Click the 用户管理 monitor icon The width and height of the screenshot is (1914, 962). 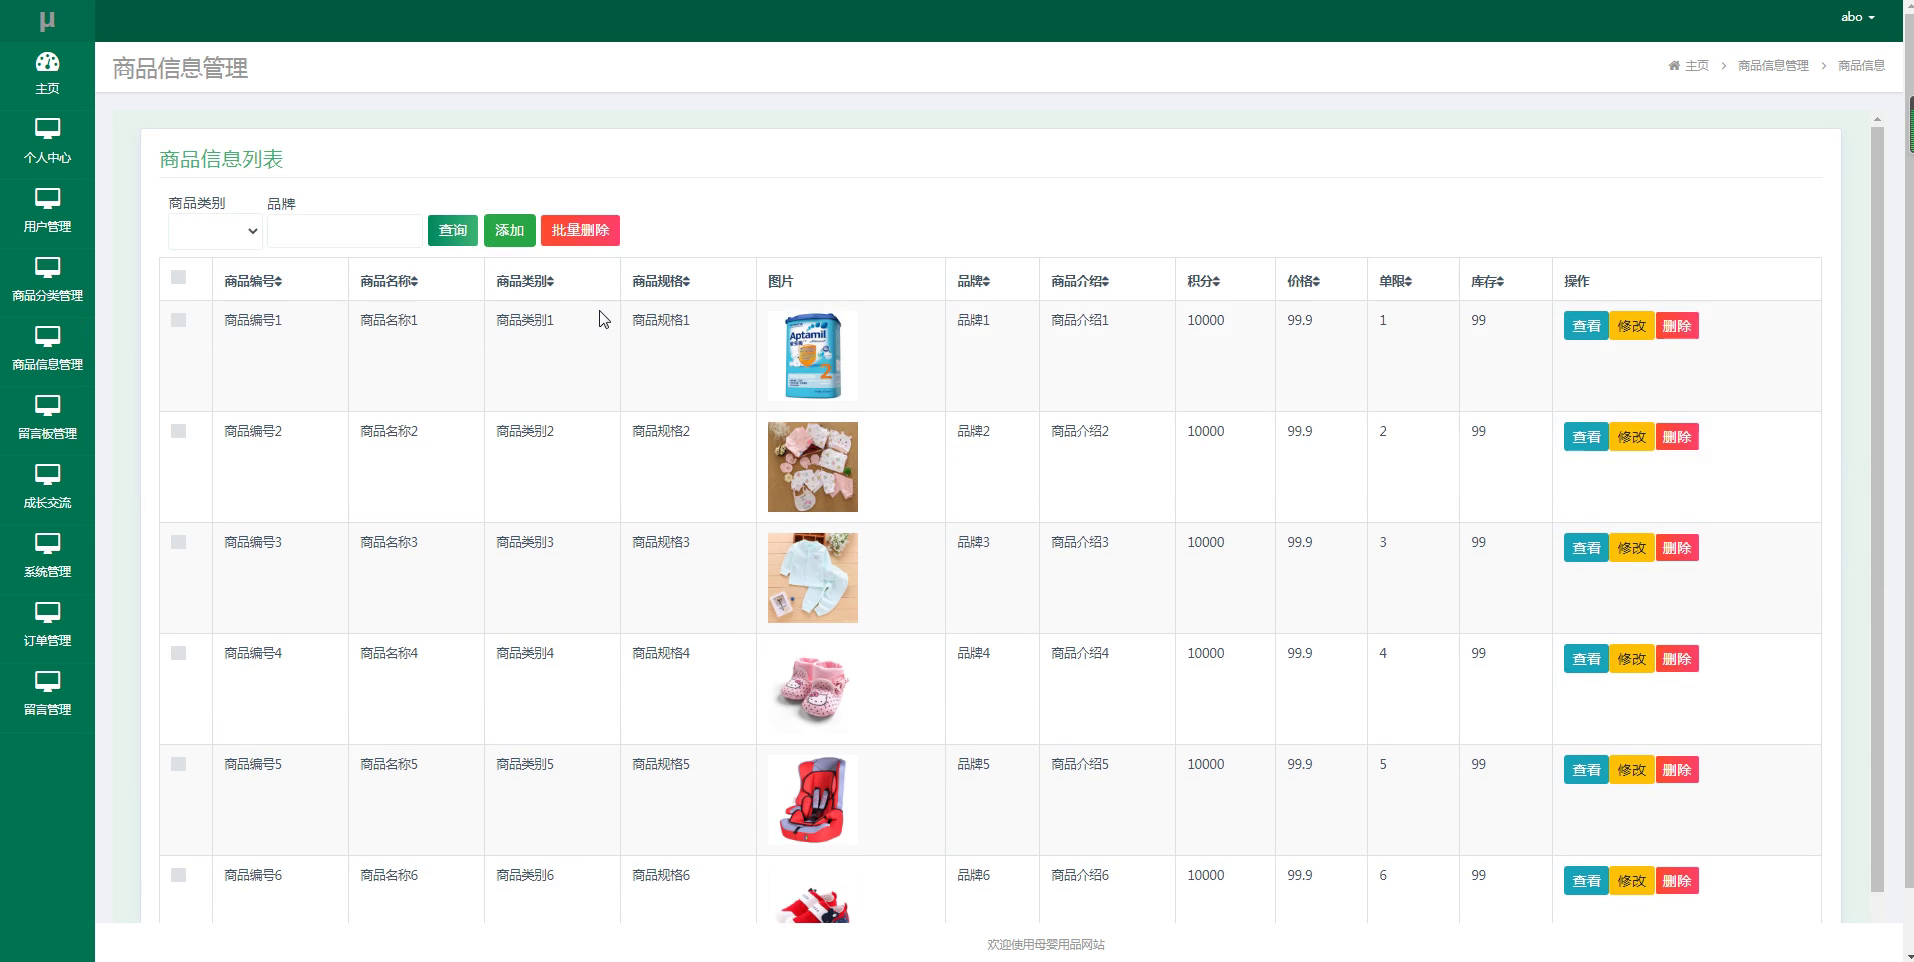point(47,198)
